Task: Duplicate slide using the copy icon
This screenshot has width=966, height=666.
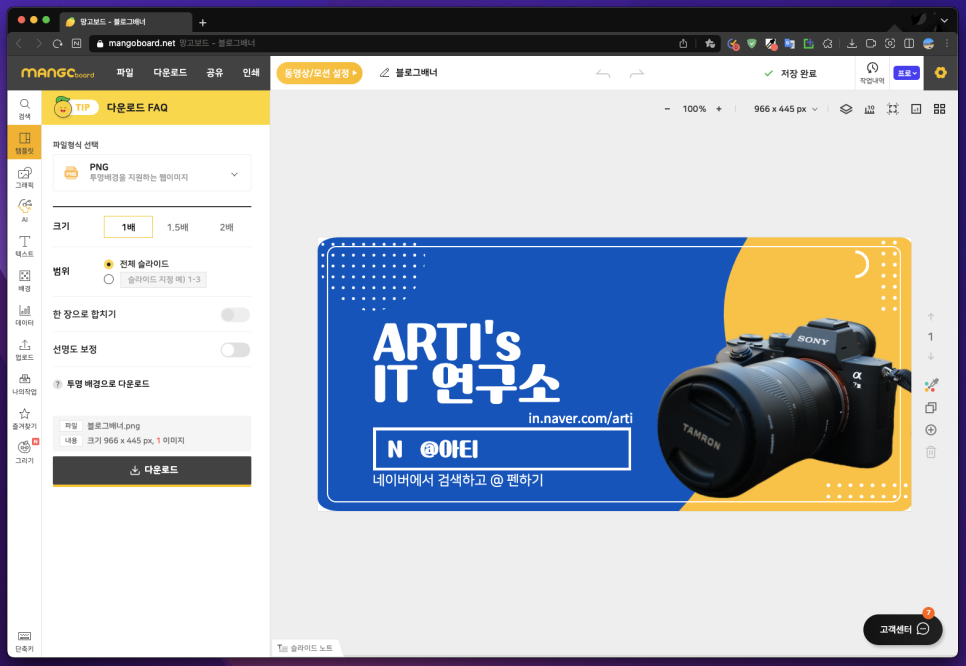Action: pos(931,408)
